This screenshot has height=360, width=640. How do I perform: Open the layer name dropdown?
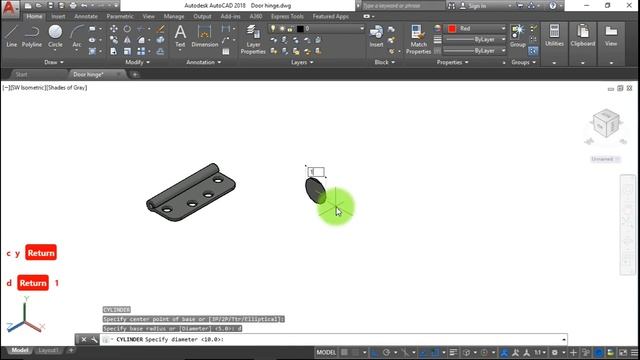click(x=316, y=29)
